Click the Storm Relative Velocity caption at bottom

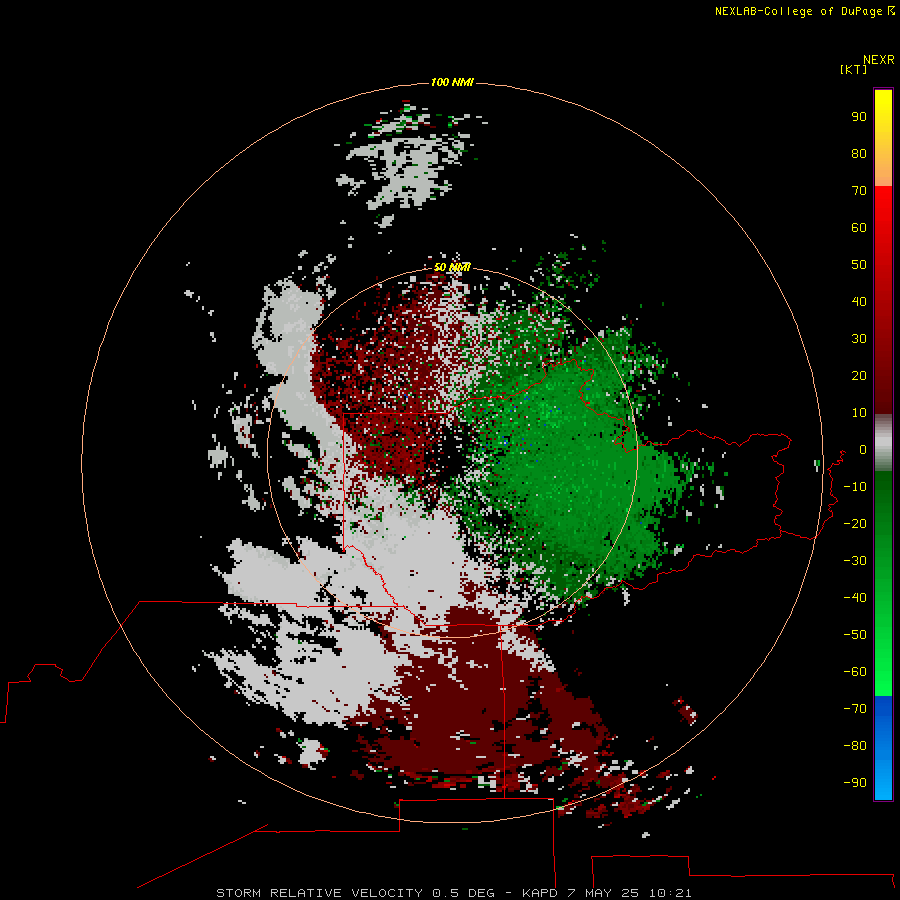454,893
